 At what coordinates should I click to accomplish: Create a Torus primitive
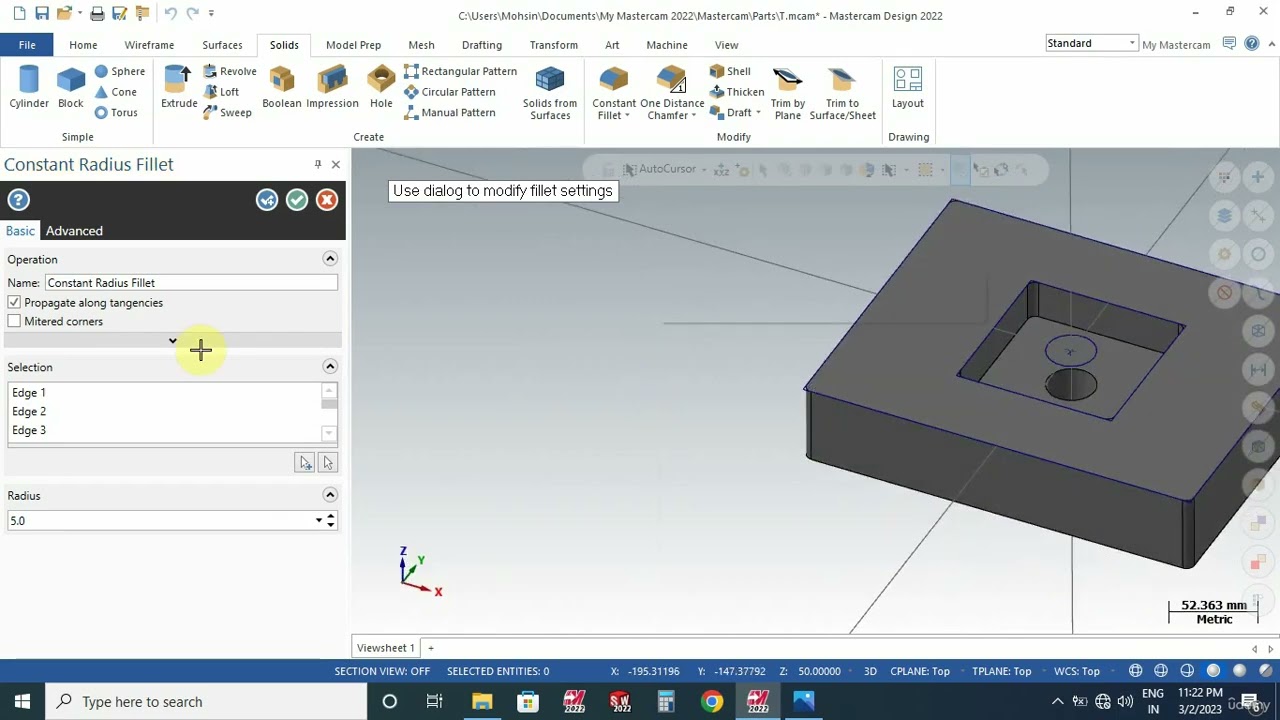pyautogui.click(x=116, y=113)
